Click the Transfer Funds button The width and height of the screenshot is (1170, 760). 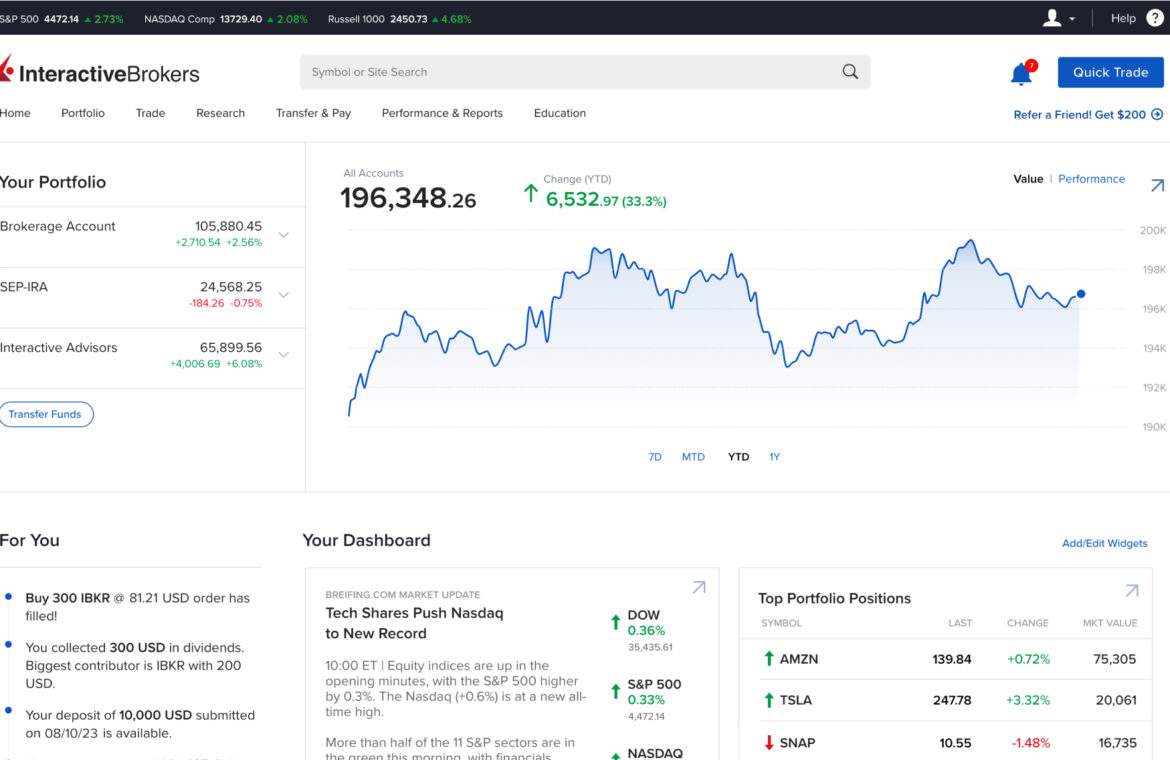[x=45, y=414]
